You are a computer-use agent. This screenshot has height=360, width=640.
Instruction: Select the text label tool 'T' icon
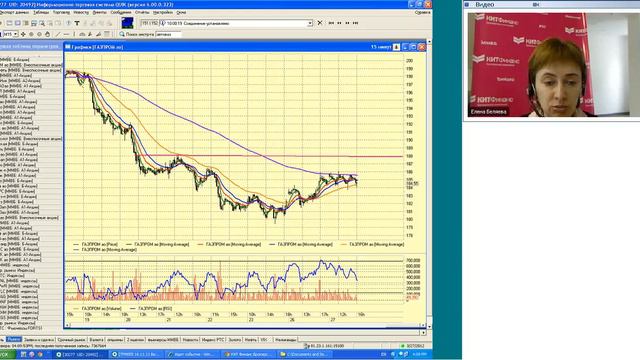77,23
